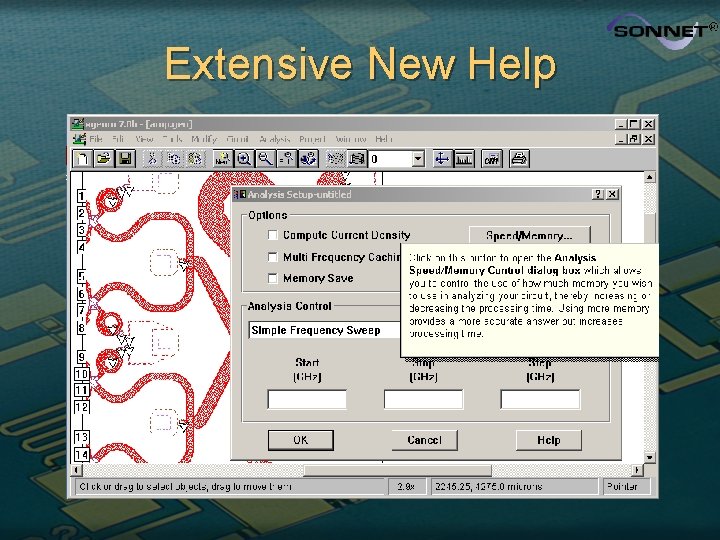This screenshot has width=720, height=540.
Task: Open the Tools menu
Action: [172, 139]
